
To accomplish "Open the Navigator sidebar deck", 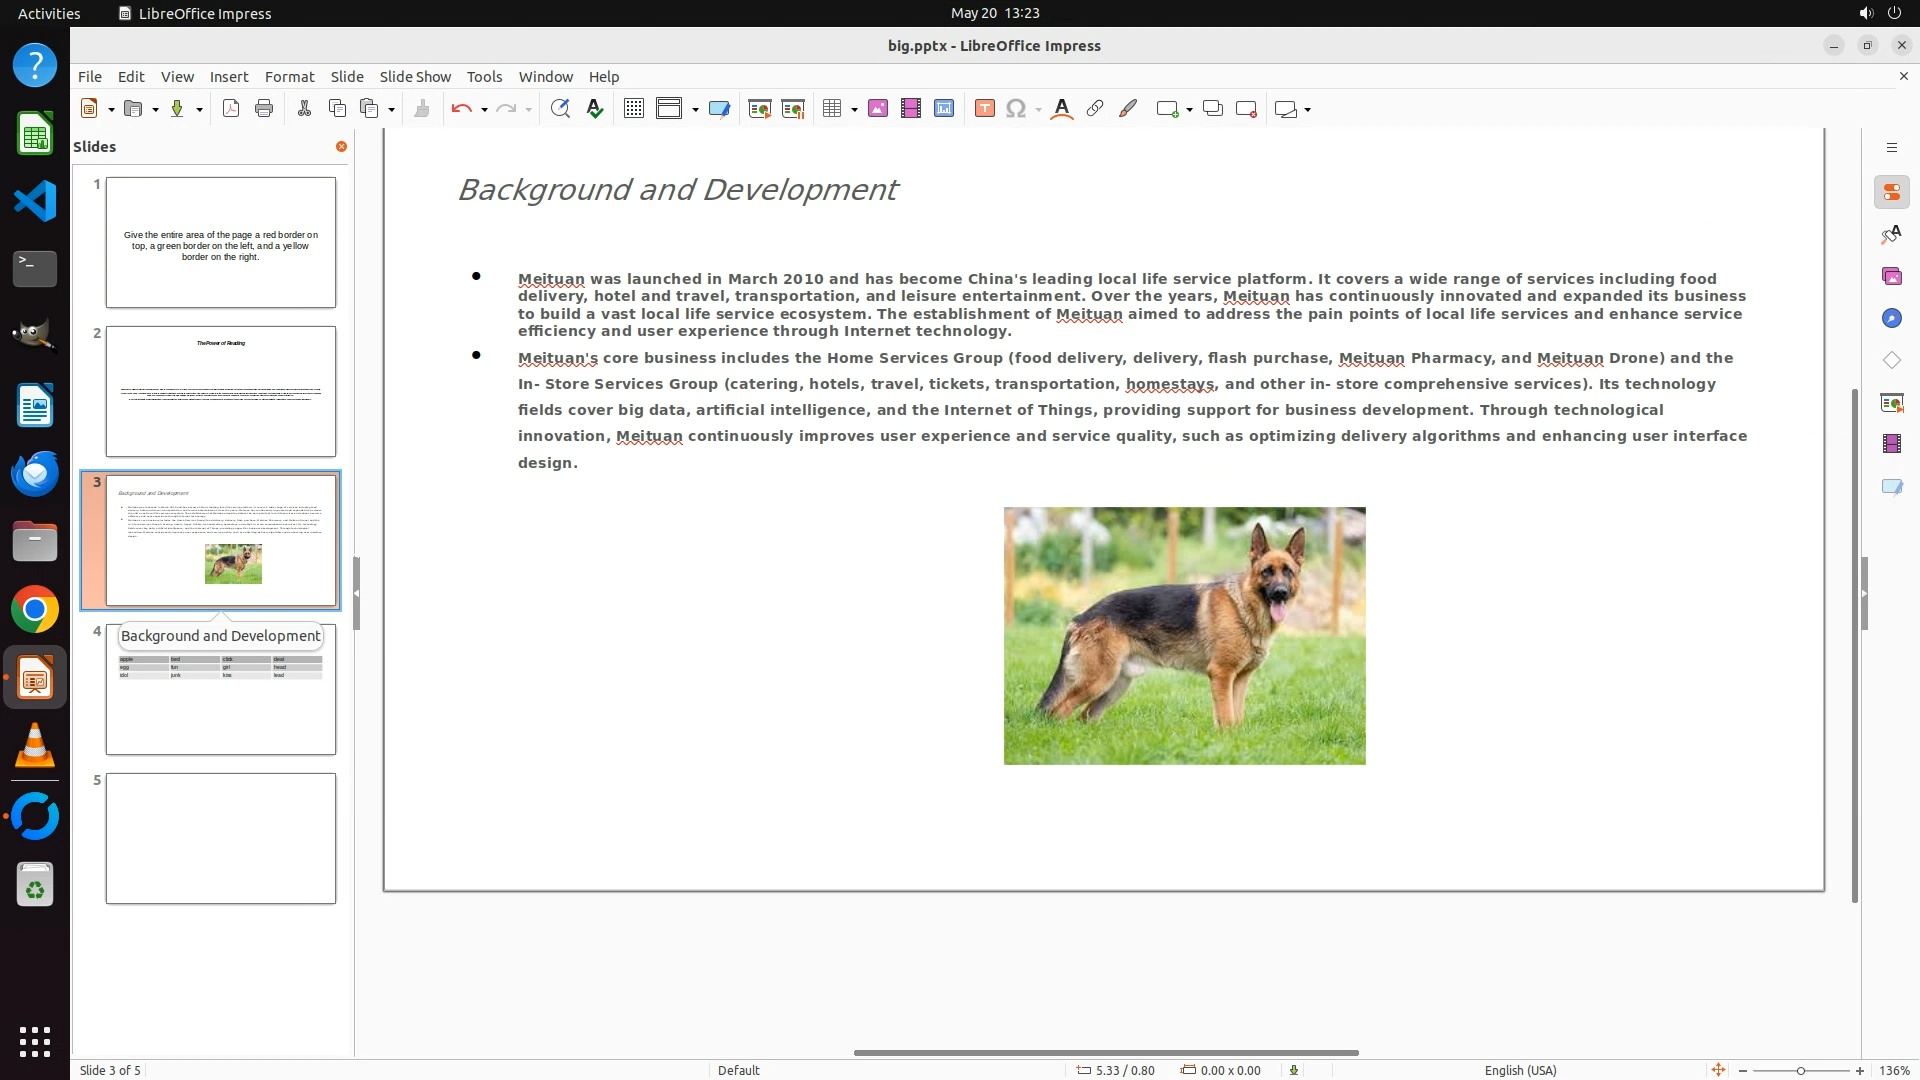I will 1891,318.
